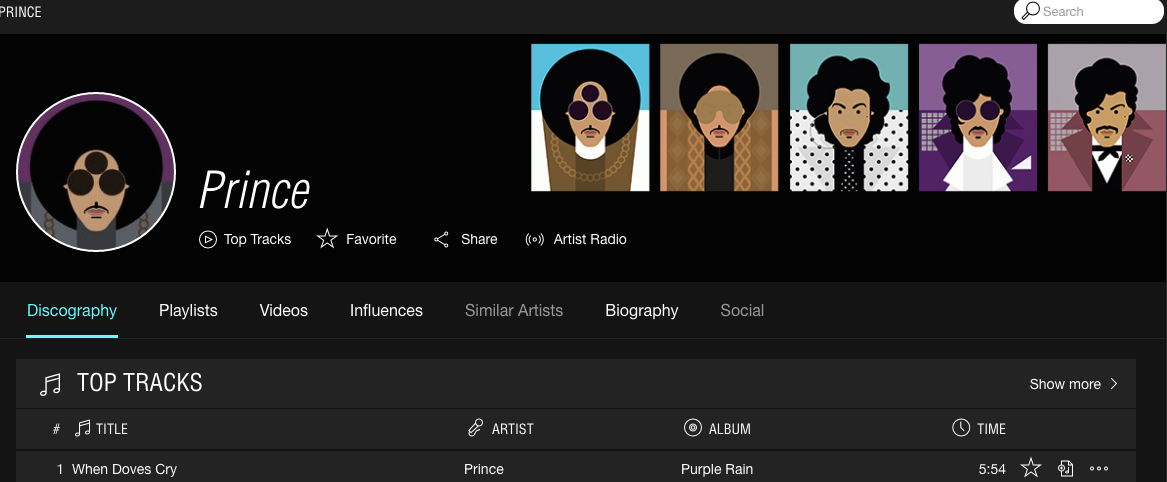Select the purple-background Prince portrait thumbnail
This screenshot has height=482, width=1167.
pos(978,118)
